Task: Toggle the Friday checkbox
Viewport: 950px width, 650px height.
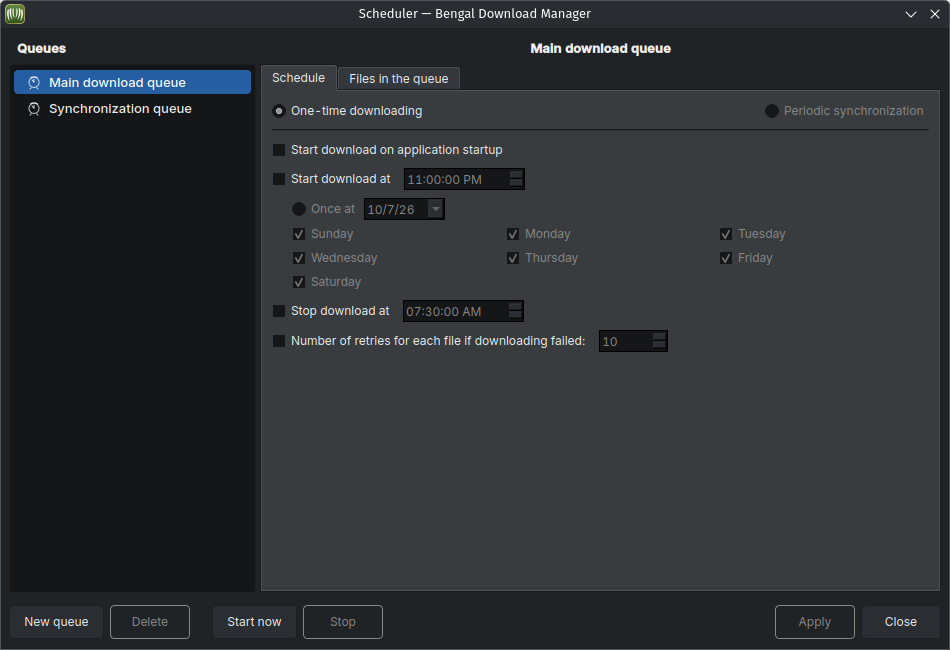Action: click(x=726, y=258)
